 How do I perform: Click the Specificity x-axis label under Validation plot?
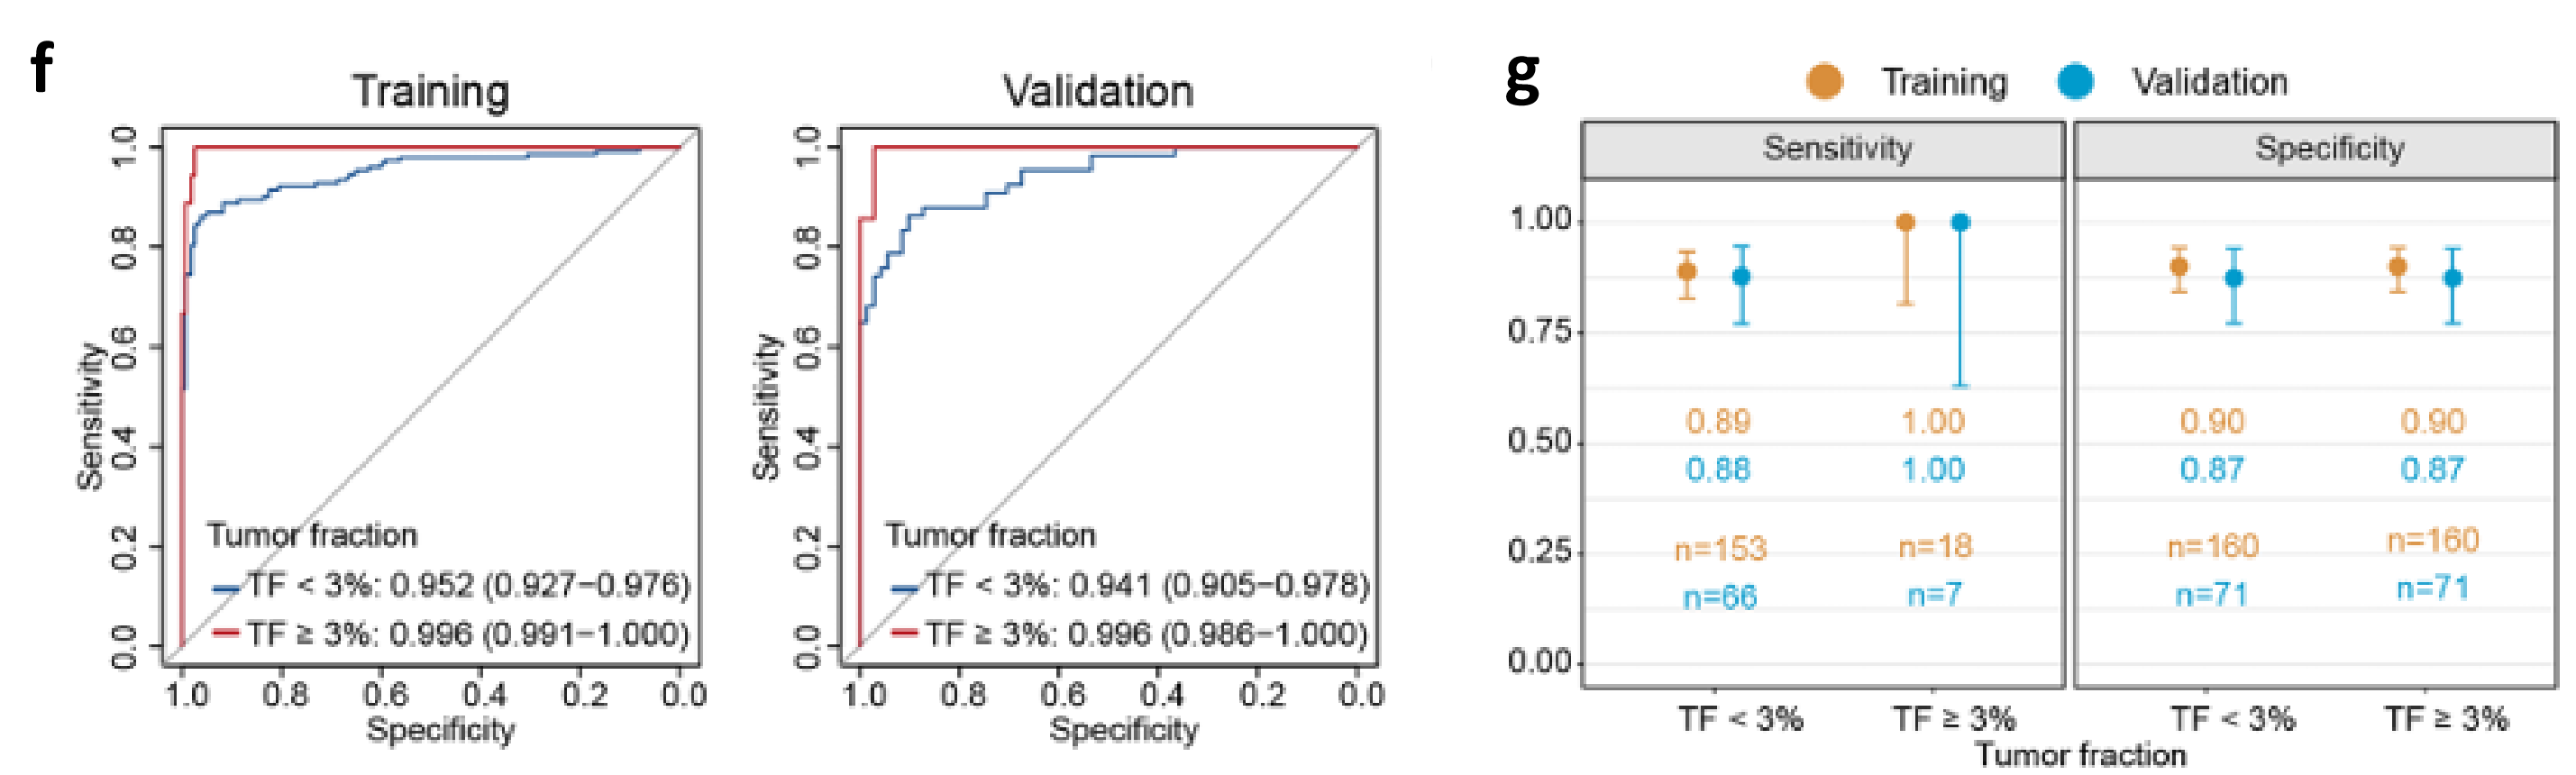pyautogui.click(x=1124, y=730)
